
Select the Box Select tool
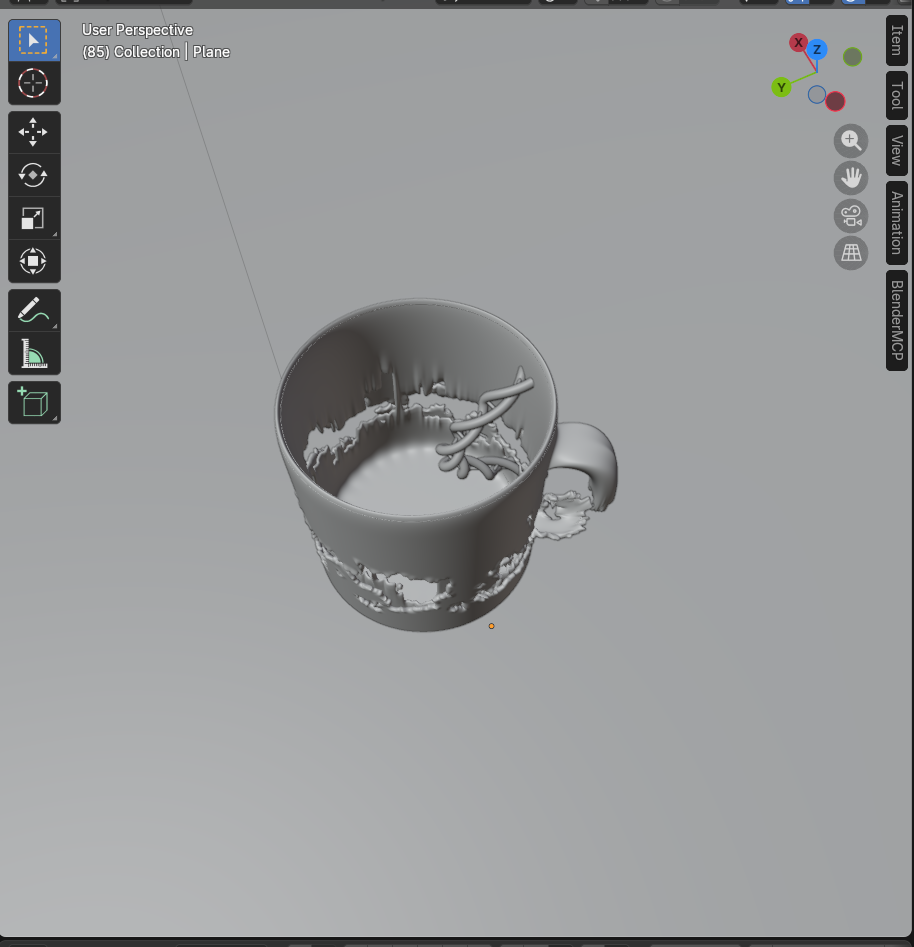tap(34, 39)
